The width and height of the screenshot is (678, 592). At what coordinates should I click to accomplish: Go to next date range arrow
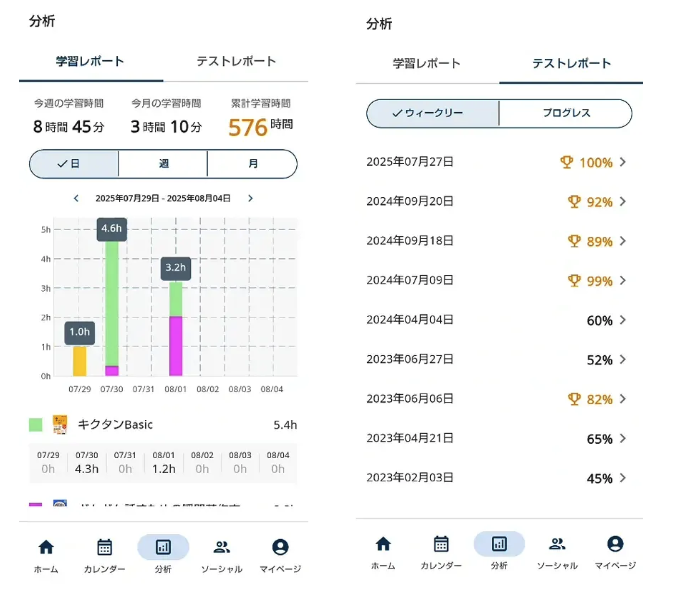[250, 199]
